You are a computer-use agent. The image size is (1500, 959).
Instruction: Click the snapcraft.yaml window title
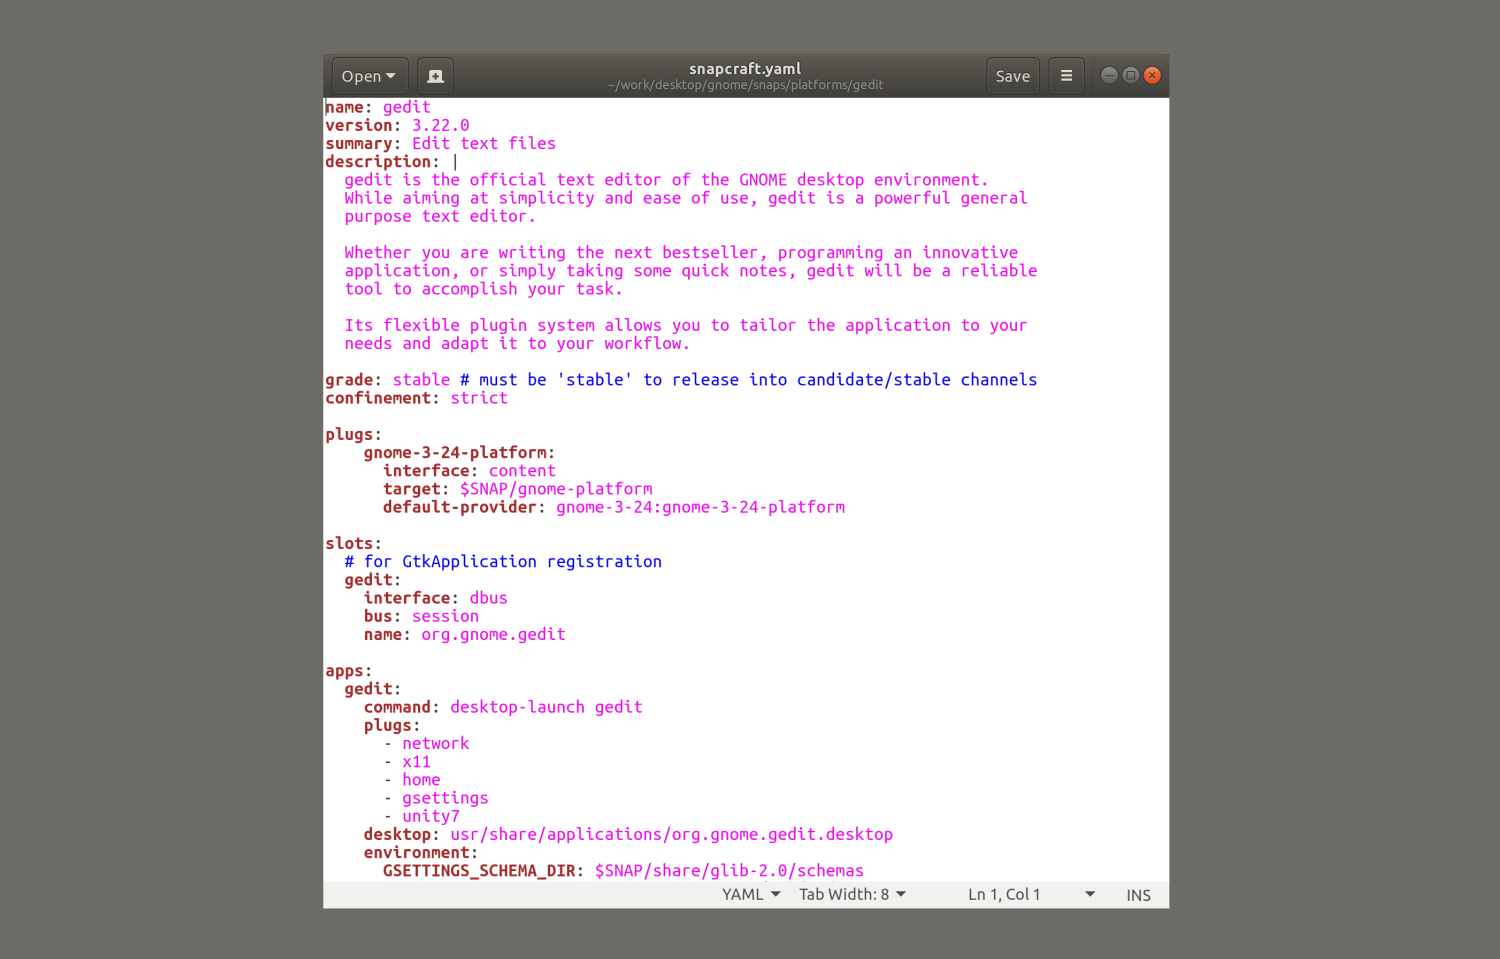coord(745,69)
